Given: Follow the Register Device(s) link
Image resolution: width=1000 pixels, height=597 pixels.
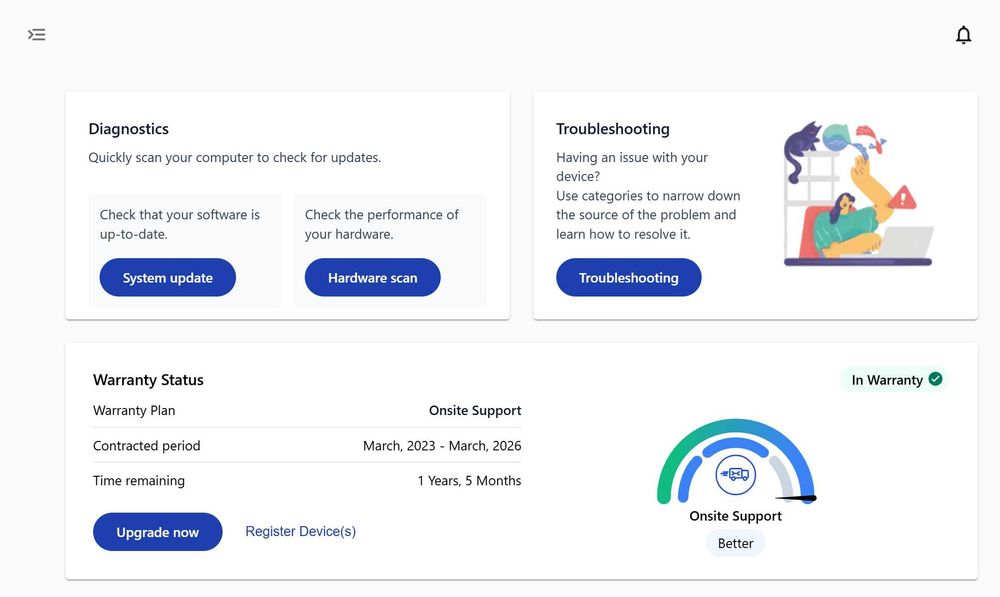Looking at the screenshot, I should (300, 531).
